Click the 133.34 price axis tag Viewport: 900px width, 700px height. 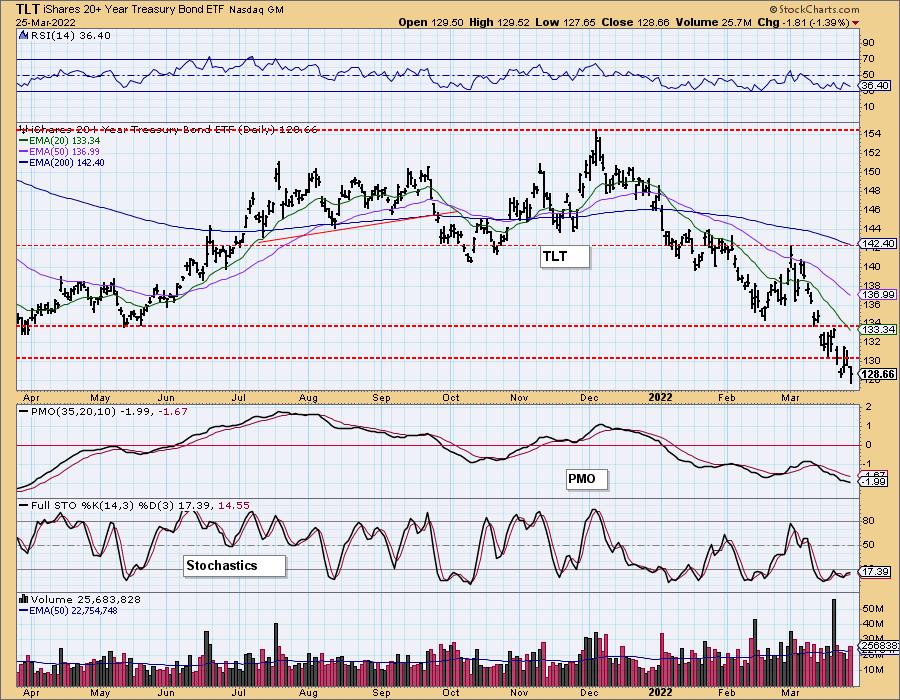tap(878, 329)
